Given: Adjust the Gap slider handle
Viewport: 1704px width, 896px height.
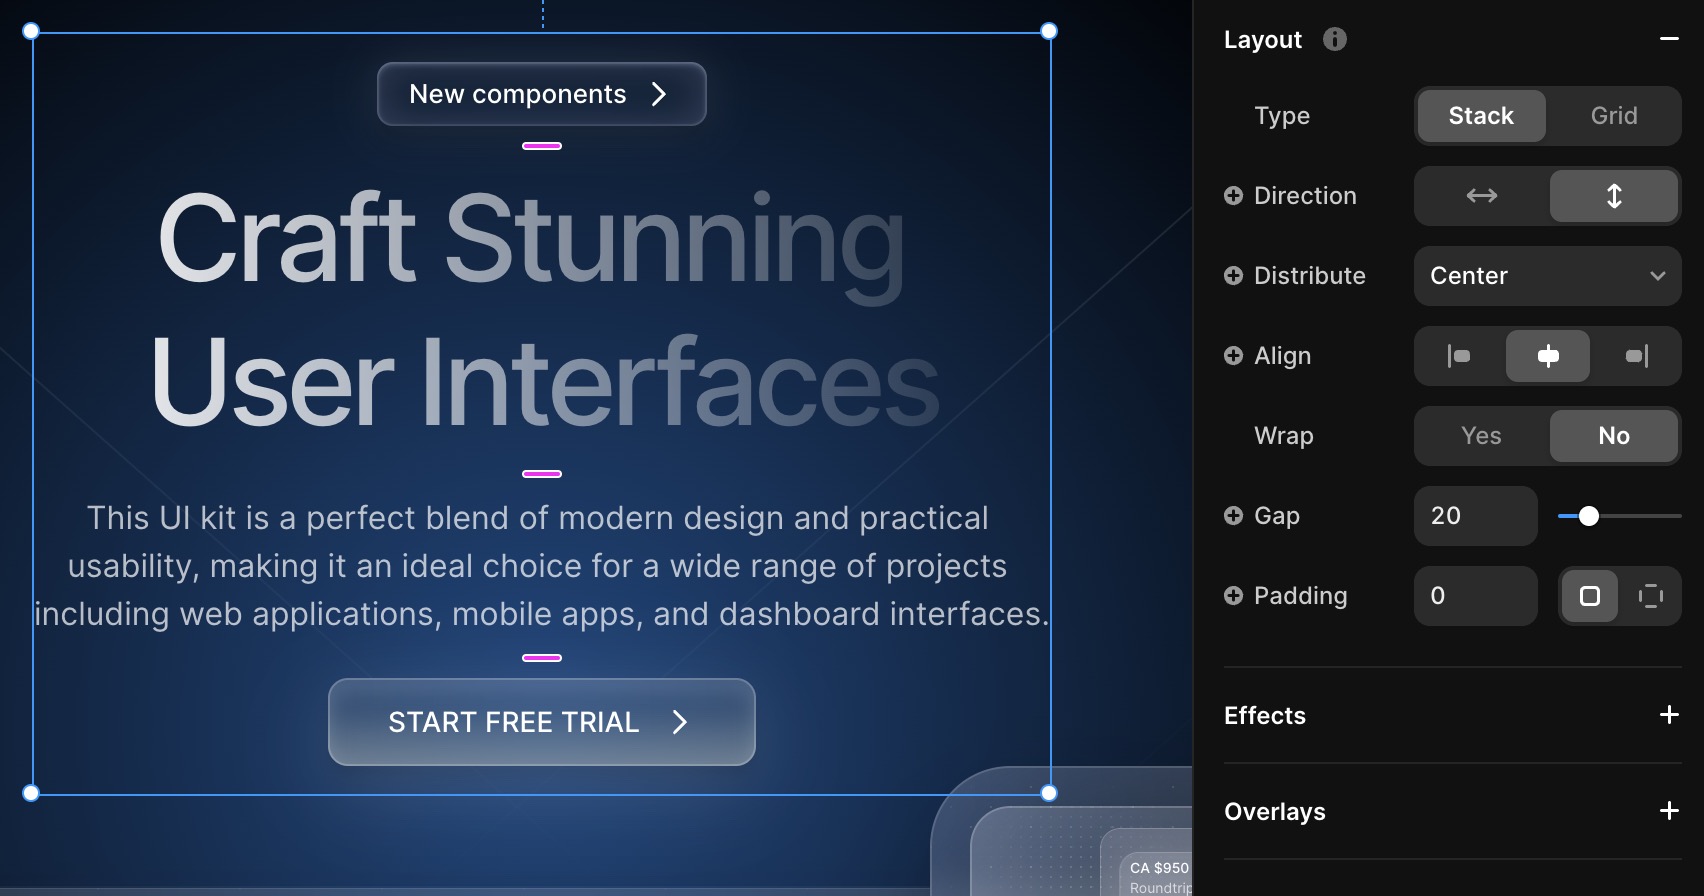Looking at the screenshot, I should (x=1589, y=516).
